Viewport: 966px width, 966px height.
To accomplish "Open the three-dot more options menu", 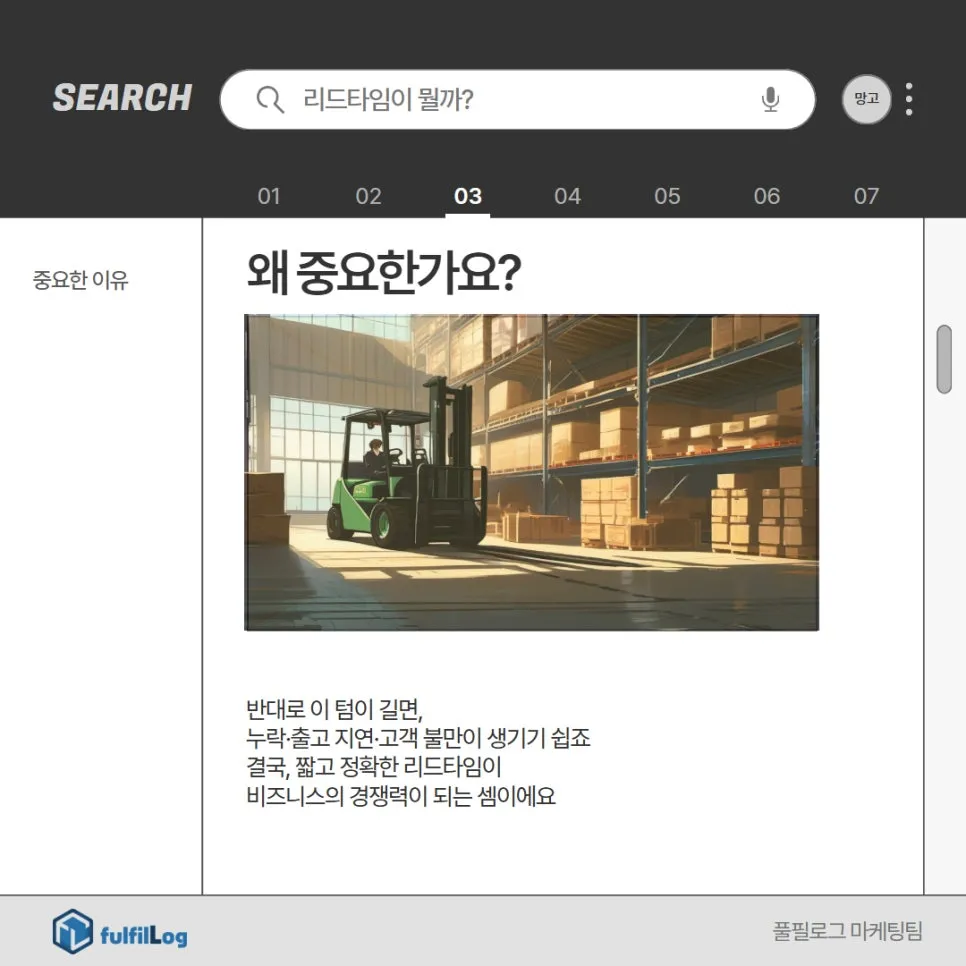I will click(x=909, y=99).
